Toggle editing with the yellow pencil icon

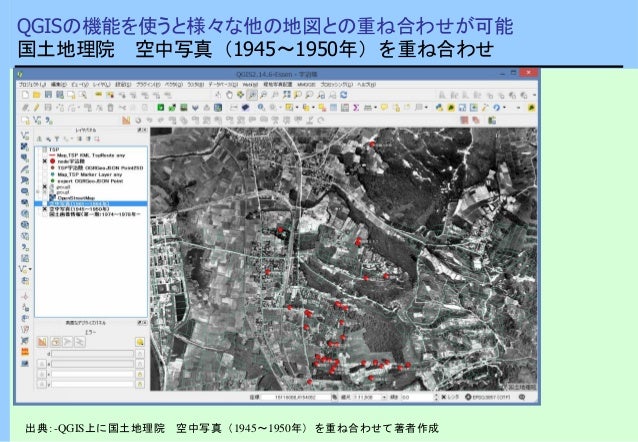(x=37, y=107)
